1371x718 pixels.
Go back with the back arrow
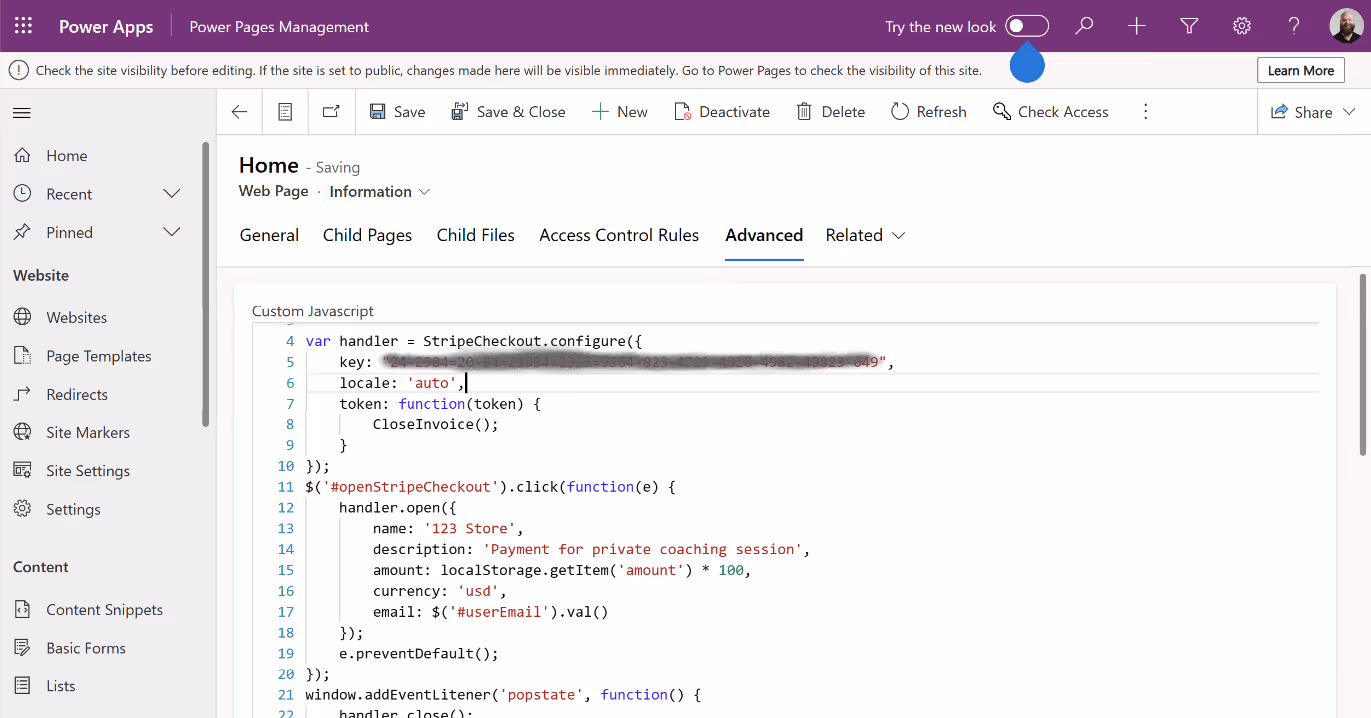[x=239, y=112]
